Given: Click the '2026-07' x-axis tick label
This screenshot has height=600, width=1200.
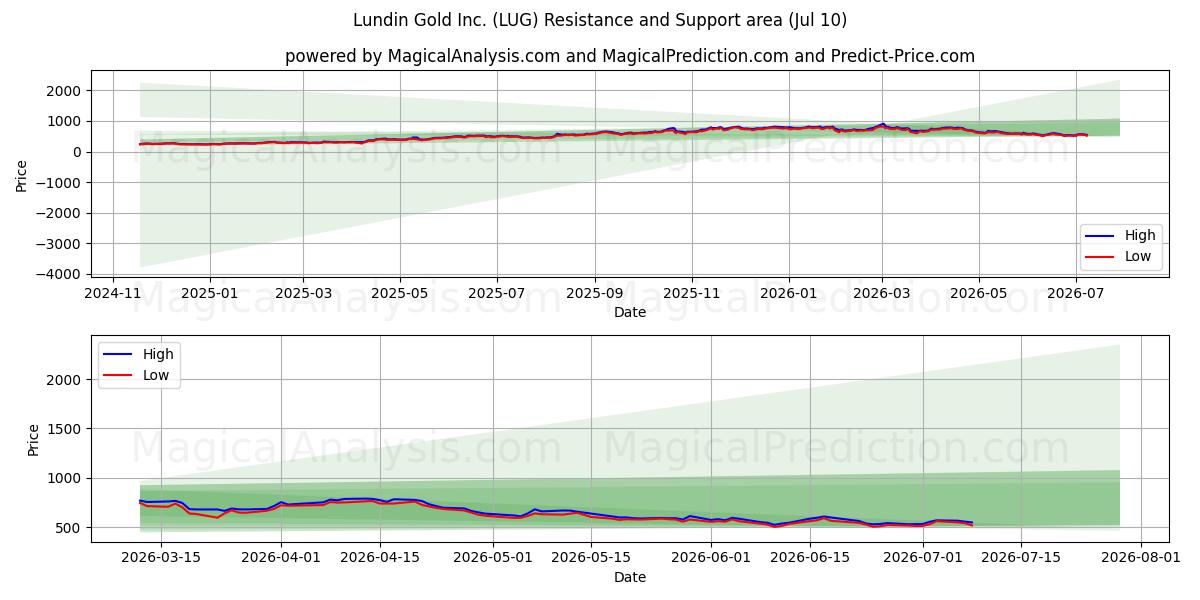Looking at the screenshot, I should (x=1076, y=293).
